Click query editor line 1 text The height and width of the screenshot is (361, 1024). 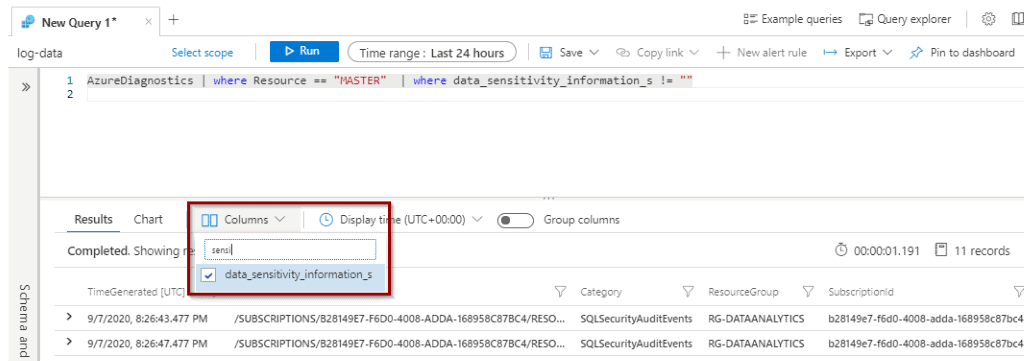[390, 81]
